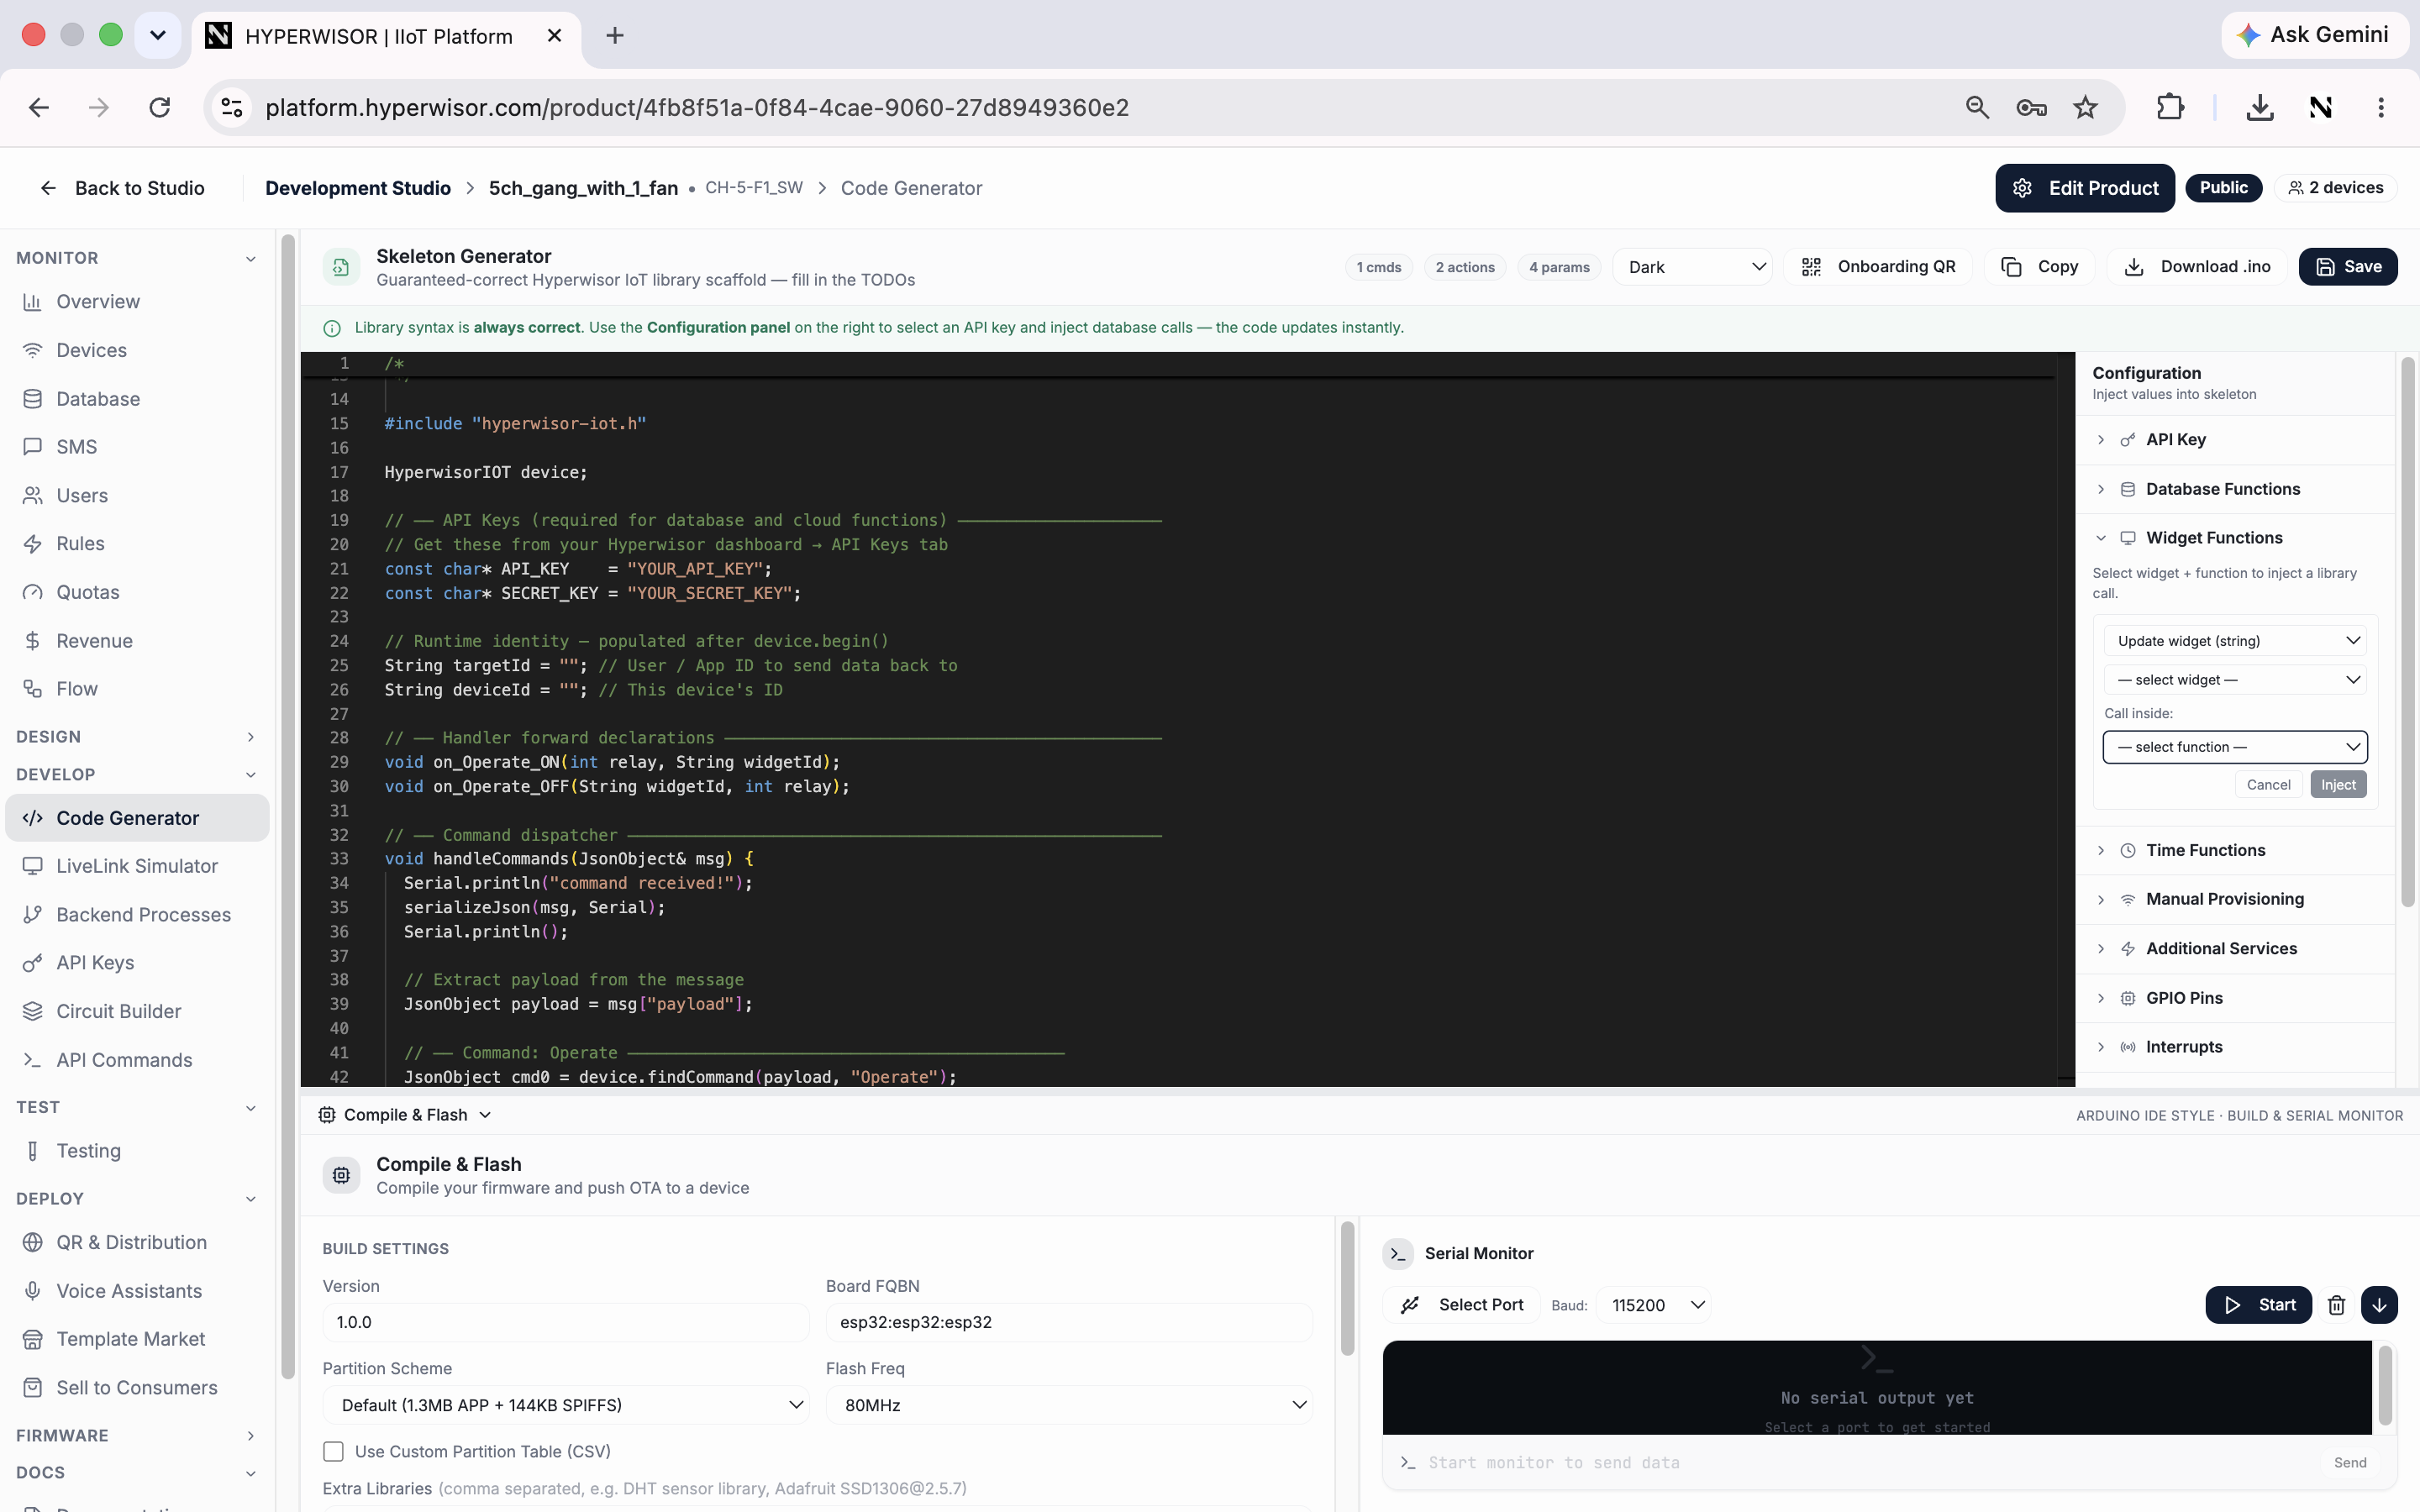
Task: Copy the generated code
Action: [x=2039, y=267]
